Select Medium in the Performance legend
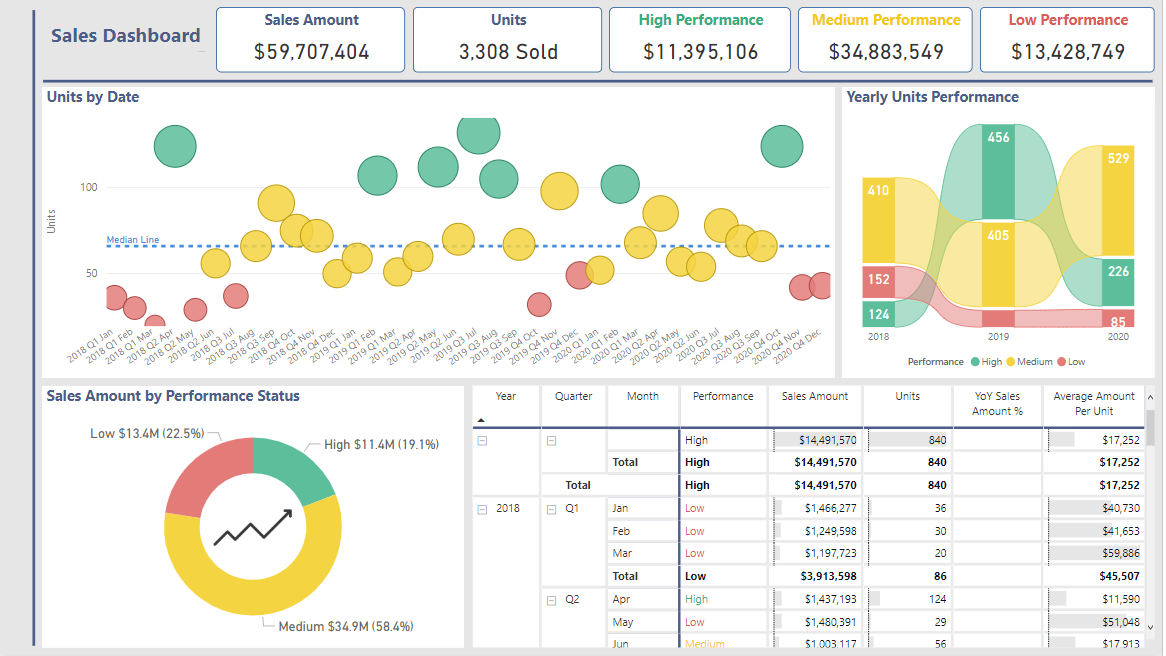This screenshot has height=656, width=1166. click(1029, 361)
